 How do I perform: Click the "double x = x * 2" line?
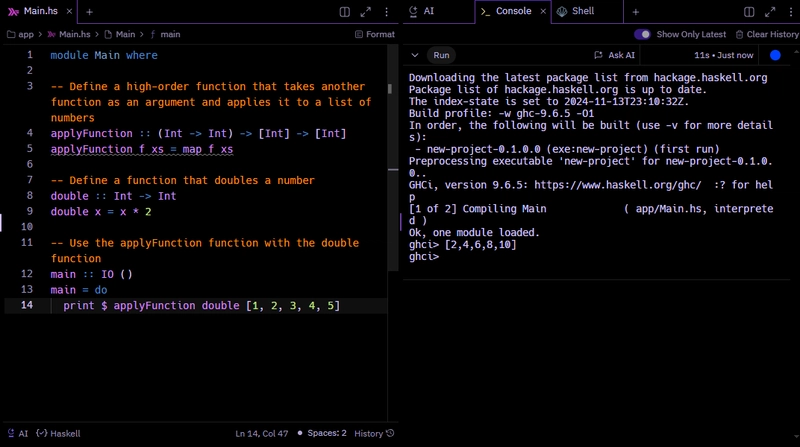101,211
